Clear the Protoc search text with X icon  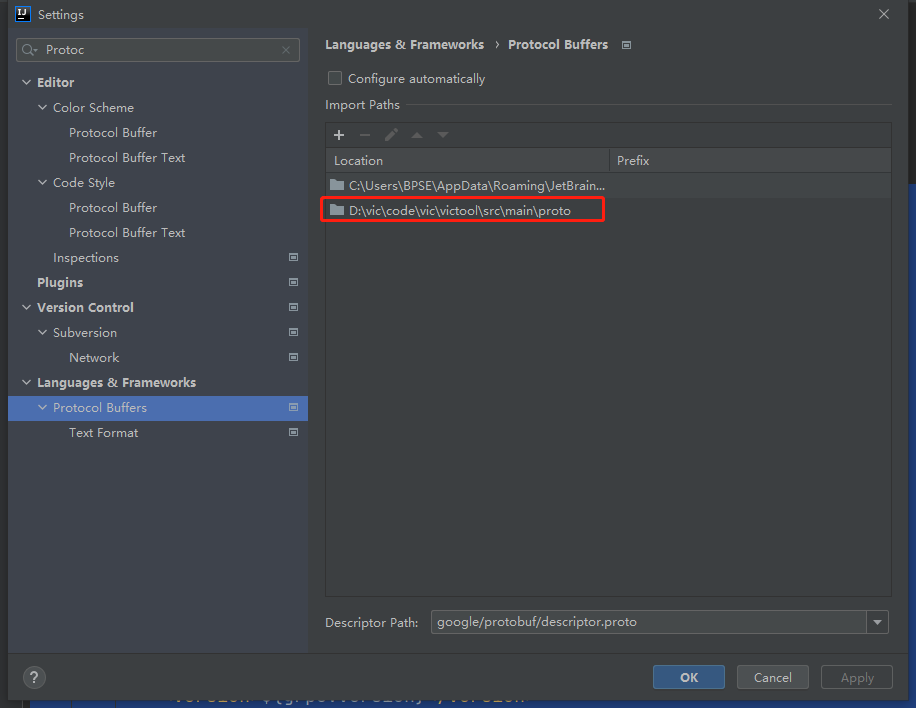(x=286, y=50)
